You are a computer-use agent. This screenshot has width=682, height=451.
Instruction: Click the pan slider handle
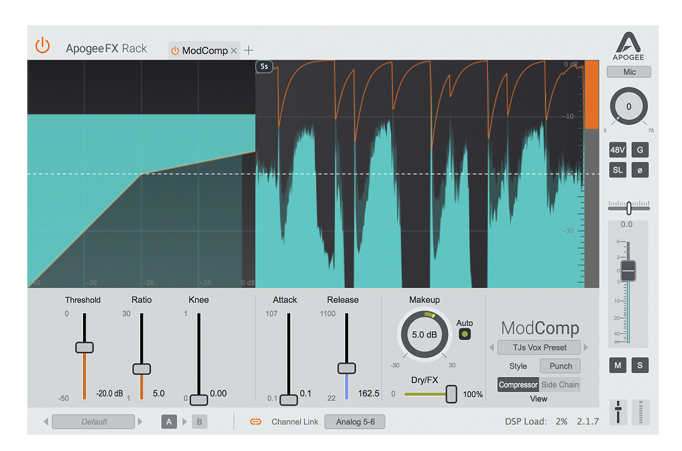coord(629,208)
